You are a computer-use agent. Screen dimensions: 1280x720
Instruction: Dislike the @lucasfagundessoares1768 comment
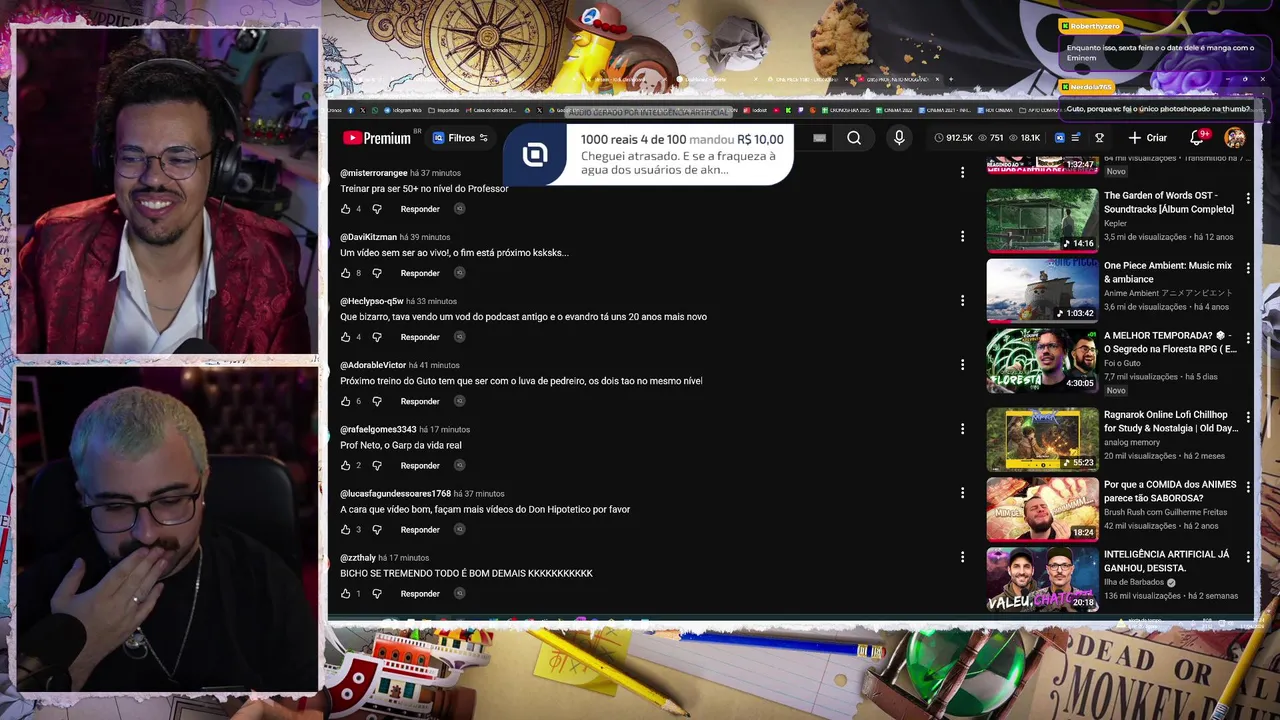(x=377, y=529)
